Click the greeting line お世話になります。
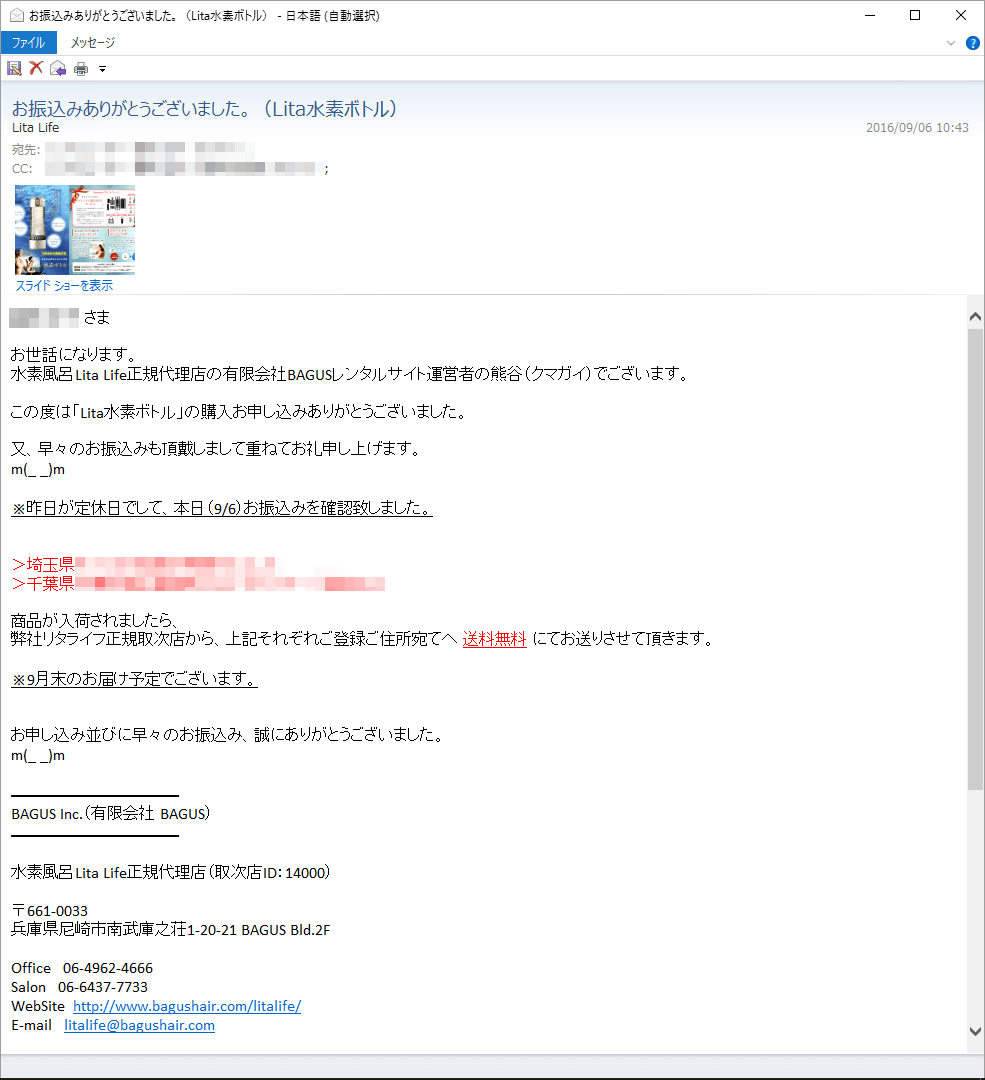This screenshot has height=1080, width=985. [74, 354]
